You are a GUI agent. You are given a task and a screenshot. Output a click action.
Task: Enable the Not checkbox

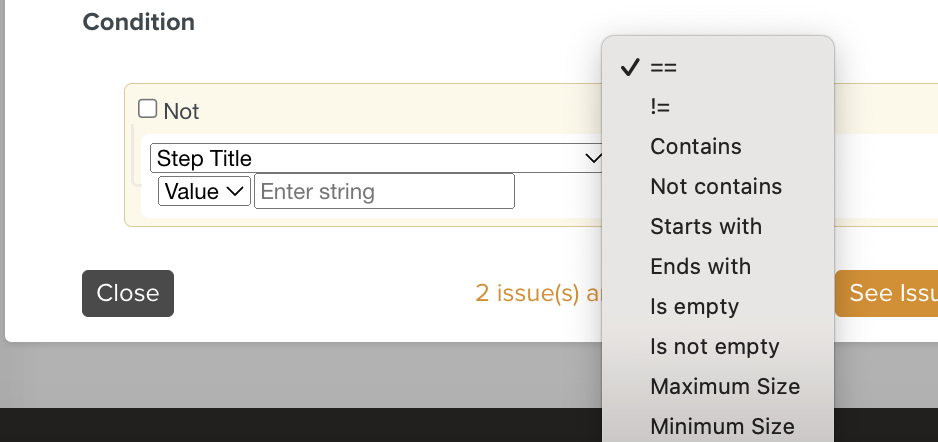tap(148, 109)
